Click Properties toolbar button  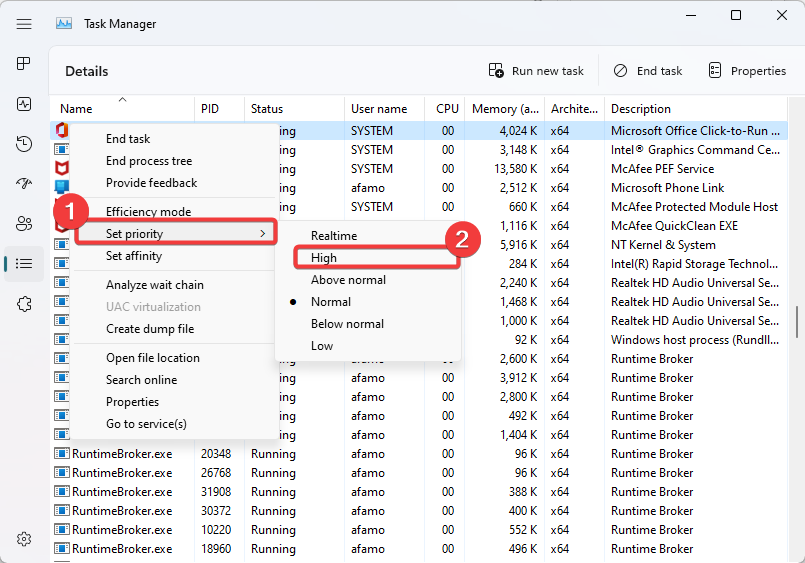747,71
